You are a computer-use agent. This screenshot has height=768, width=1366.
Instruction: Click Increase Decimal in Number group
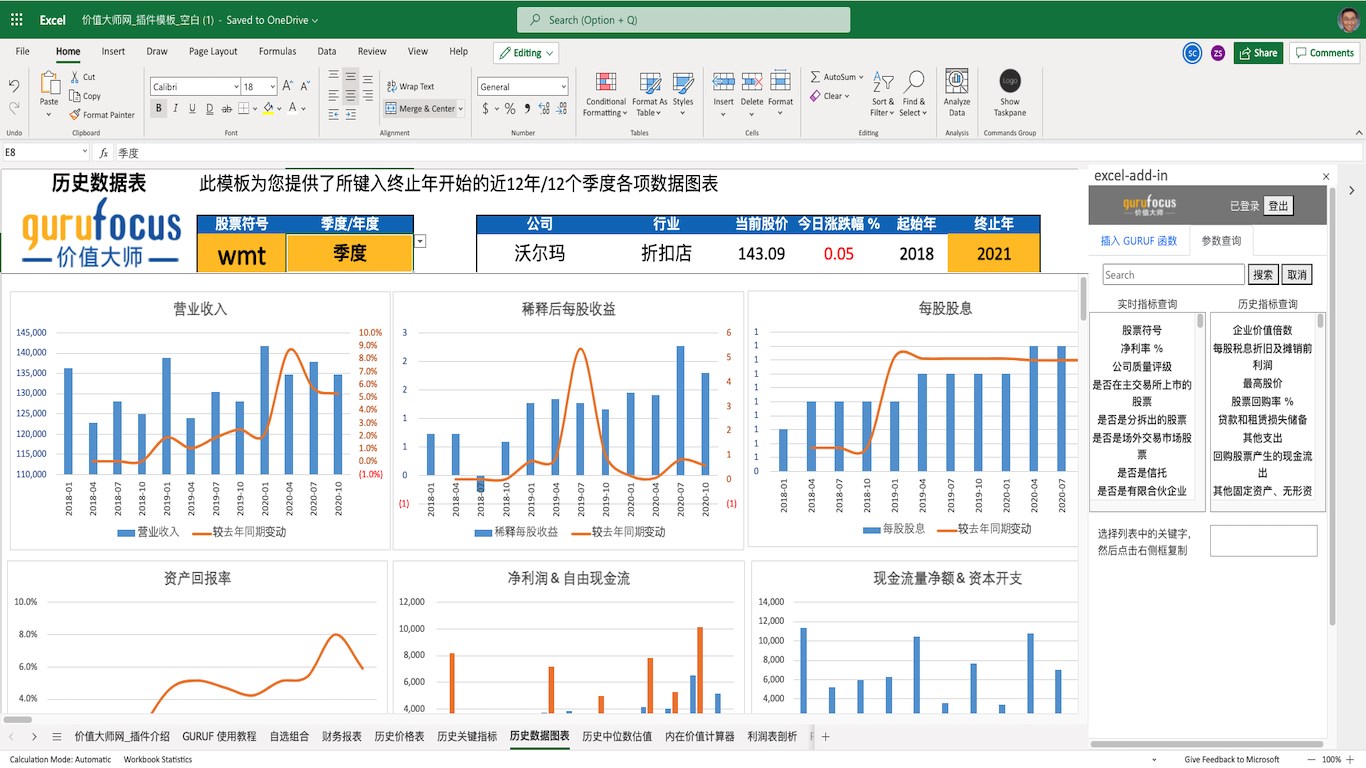click(x=542, y=108)
